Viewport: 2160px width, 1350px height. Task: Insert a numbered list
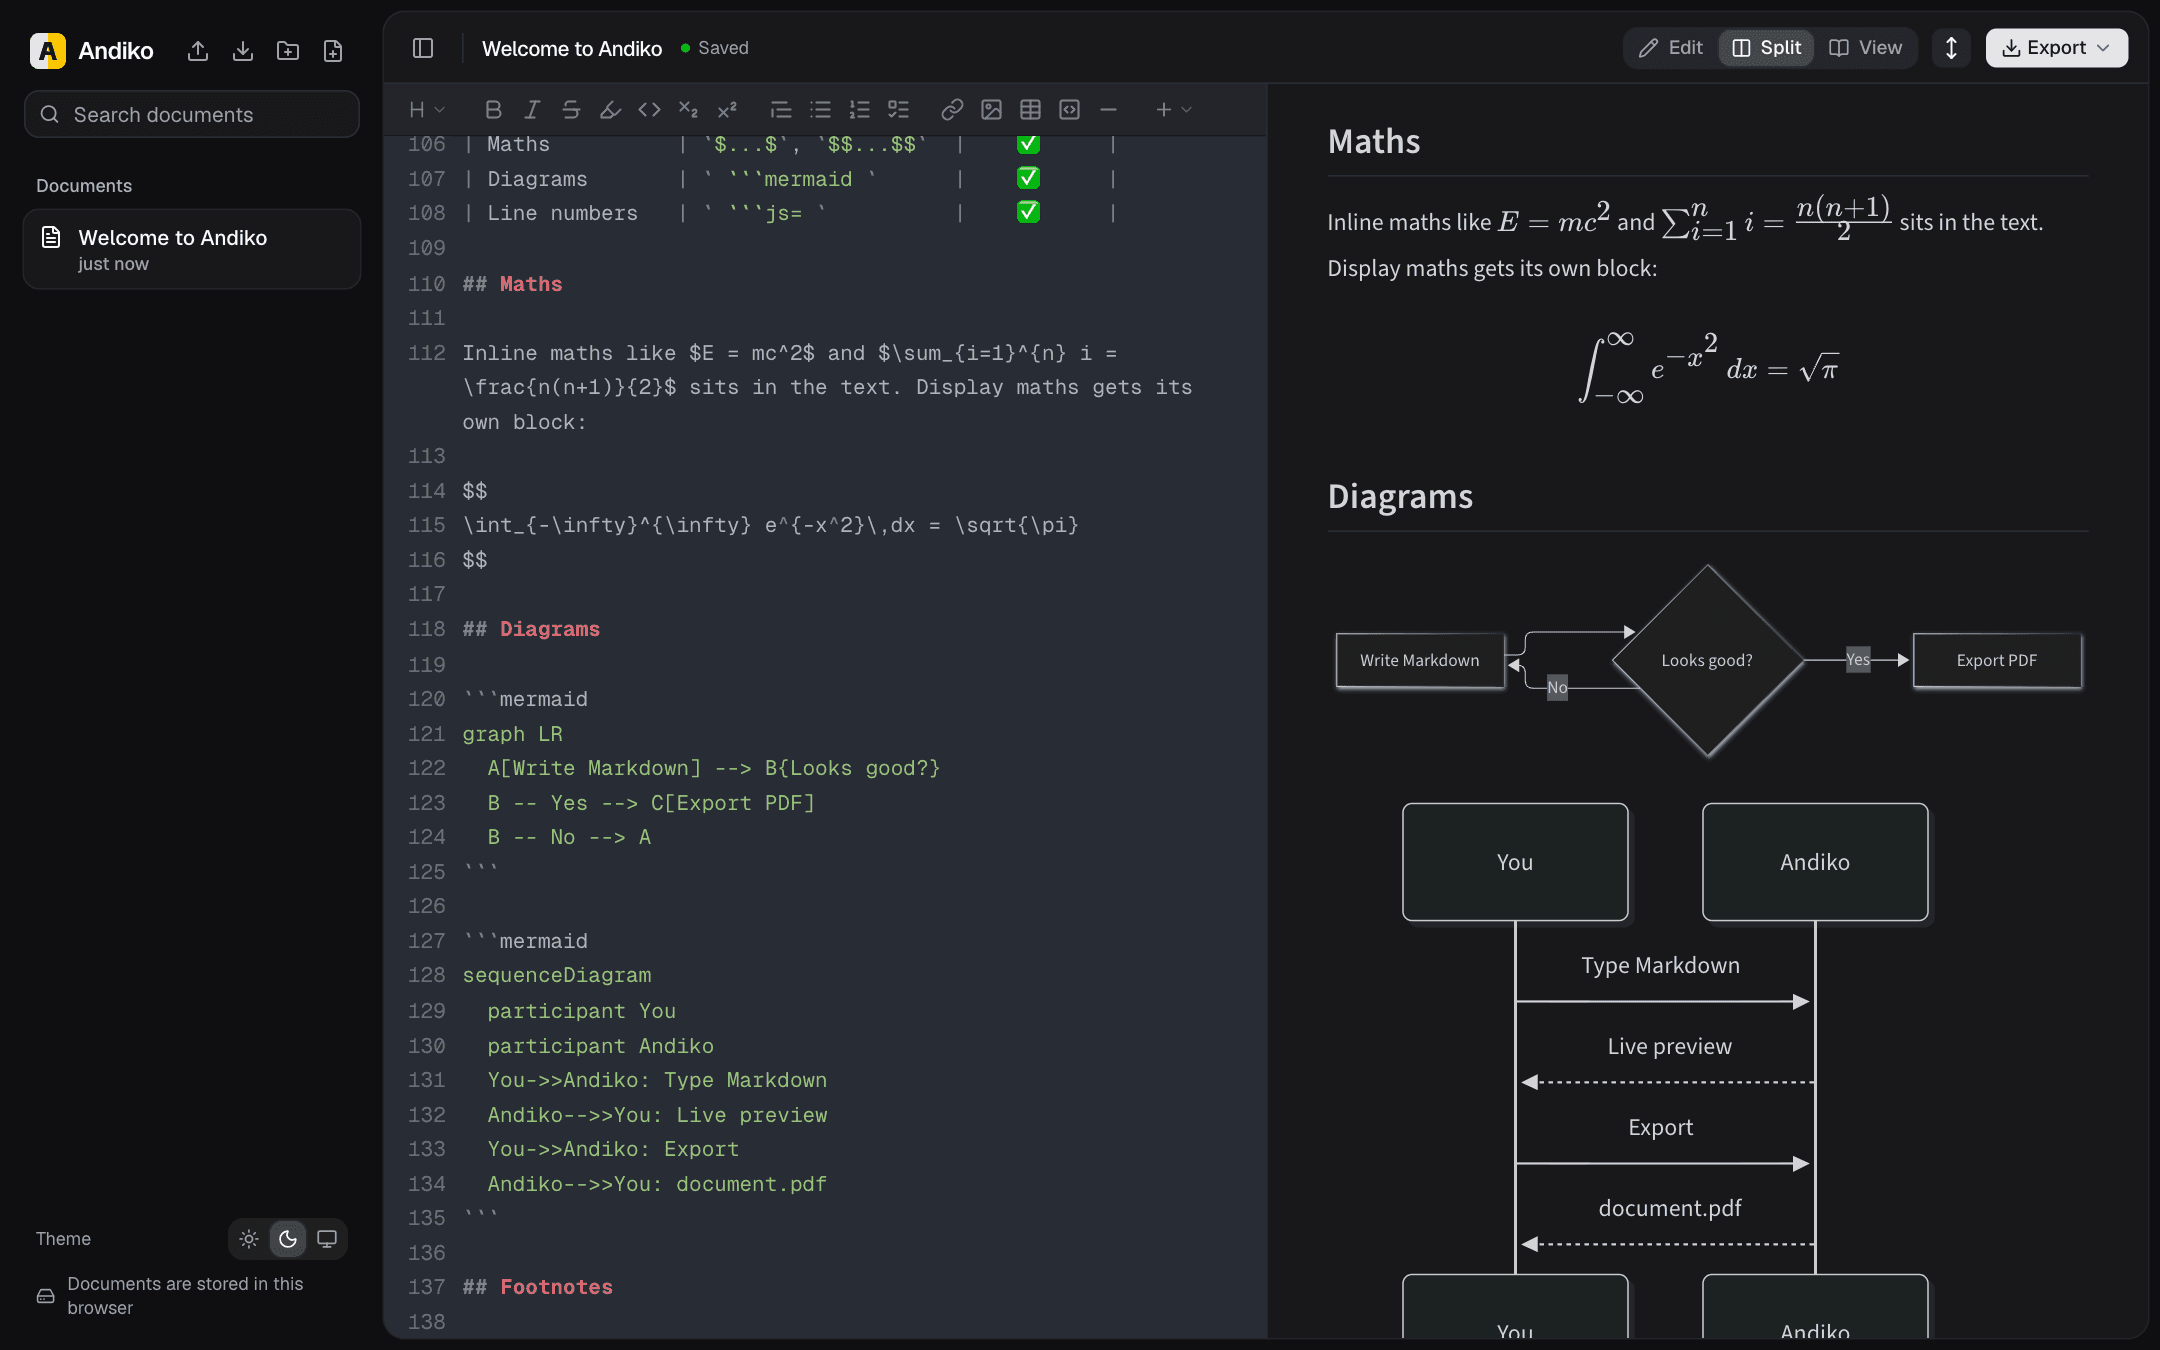[x=859, y=110]
